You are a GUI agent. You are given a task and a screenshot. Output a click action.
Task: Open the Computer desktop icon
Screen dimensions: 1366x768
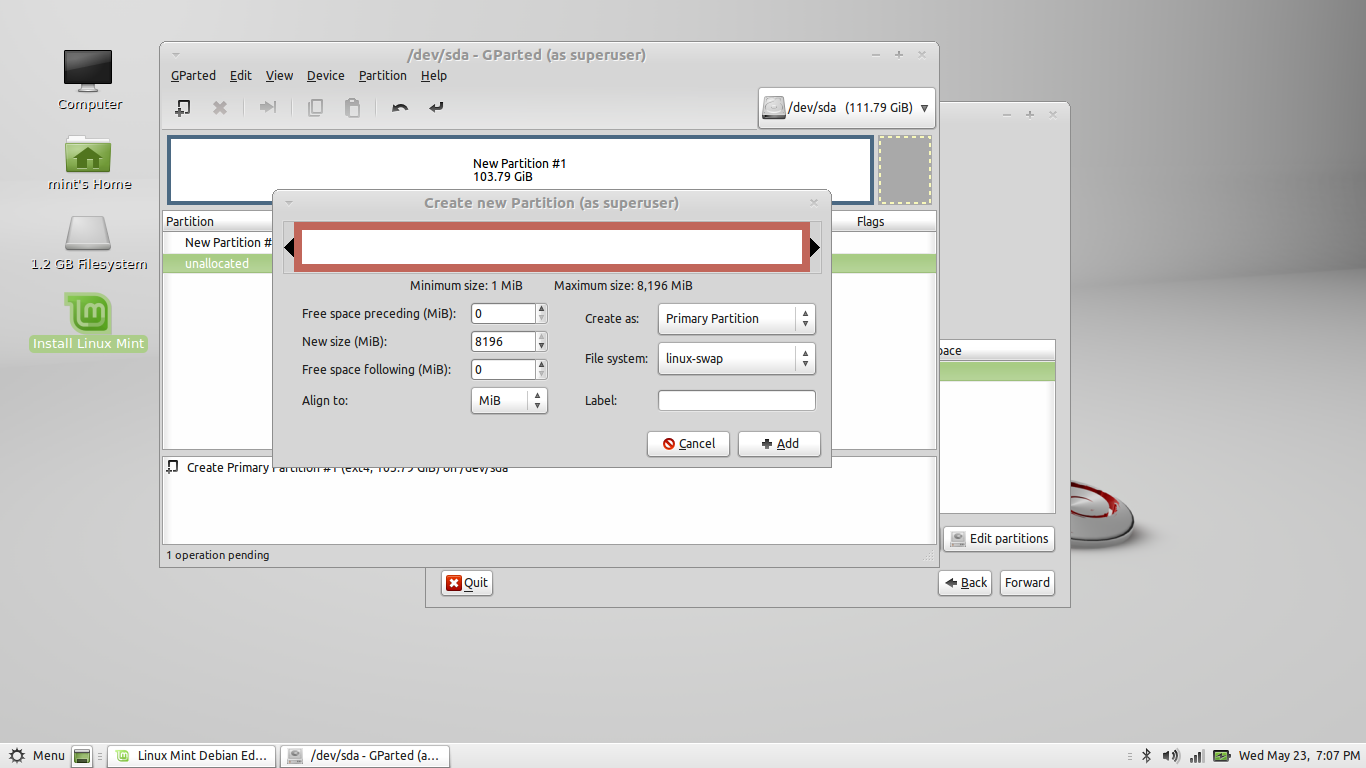[x=89, y=81]
